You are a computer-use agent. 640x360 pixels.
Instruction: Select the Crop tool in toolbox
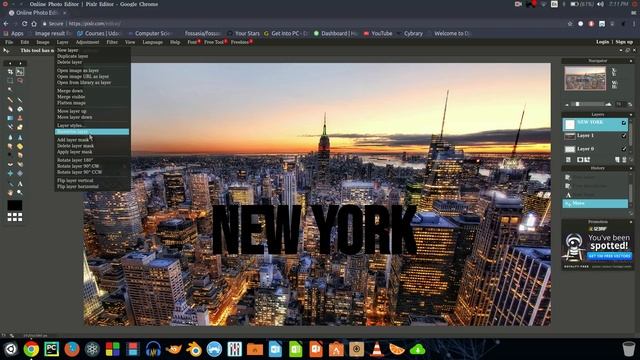(10, 72)
